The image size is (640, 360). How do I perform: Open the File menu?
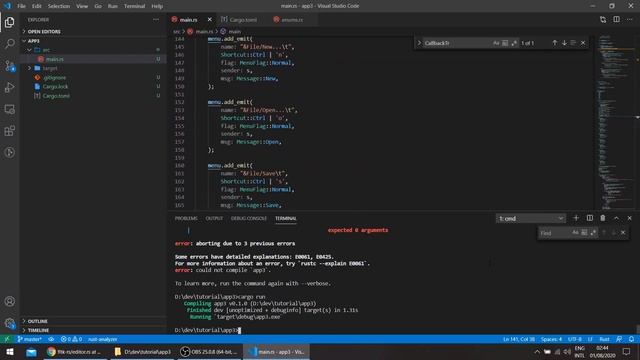pyautogui.click(x=21, y=6)
